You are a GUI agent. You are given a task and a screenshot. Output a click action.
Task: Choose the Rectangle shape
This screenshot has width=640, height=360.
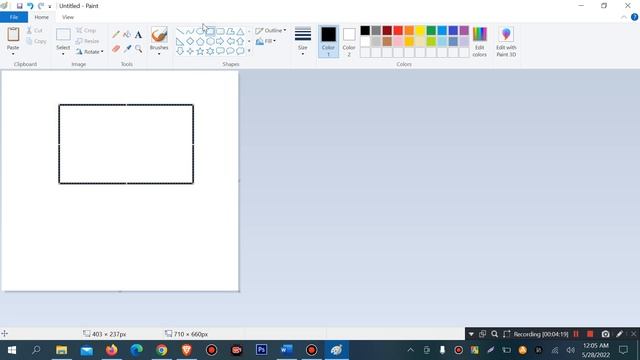pos(210,31)
